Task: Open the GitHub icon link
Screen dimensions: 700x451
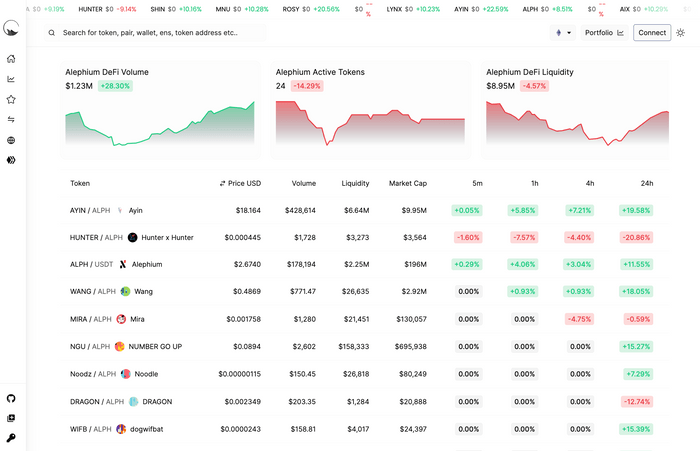Action: point(11,398)
